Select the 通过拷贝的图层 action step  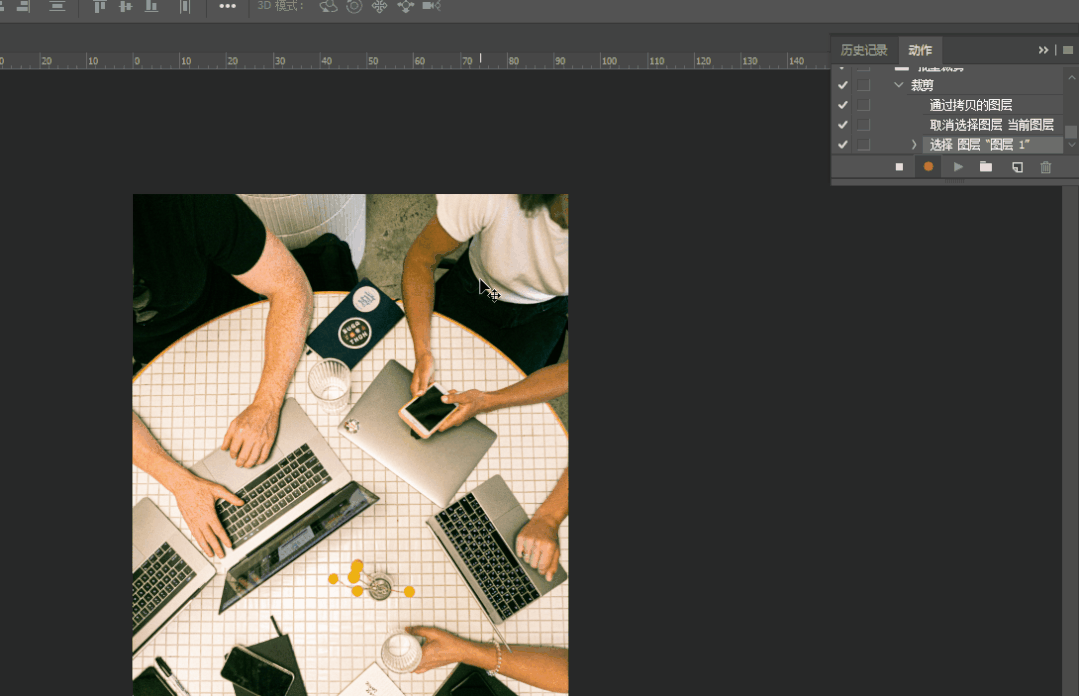coord(971,105)
